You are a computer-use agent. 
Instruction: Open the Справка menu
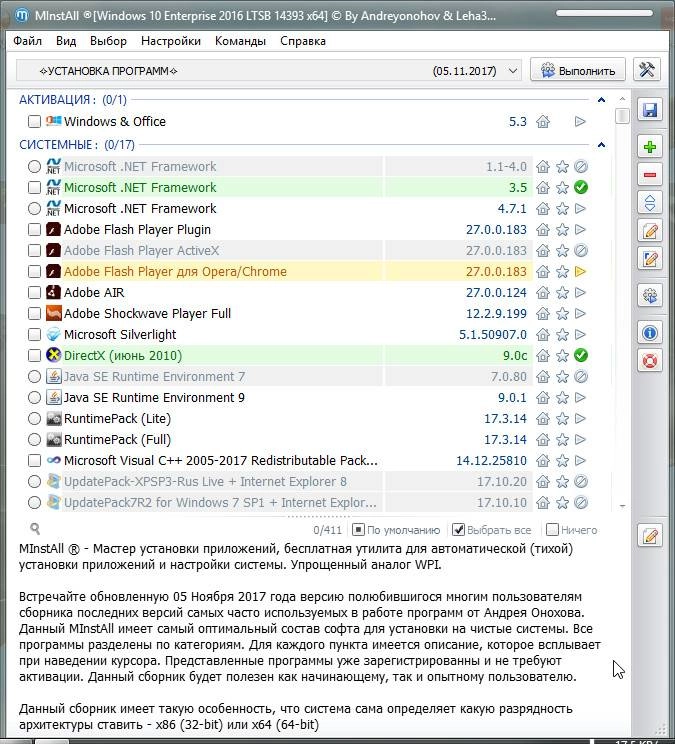pyautogui.click(x=303, y=41)
